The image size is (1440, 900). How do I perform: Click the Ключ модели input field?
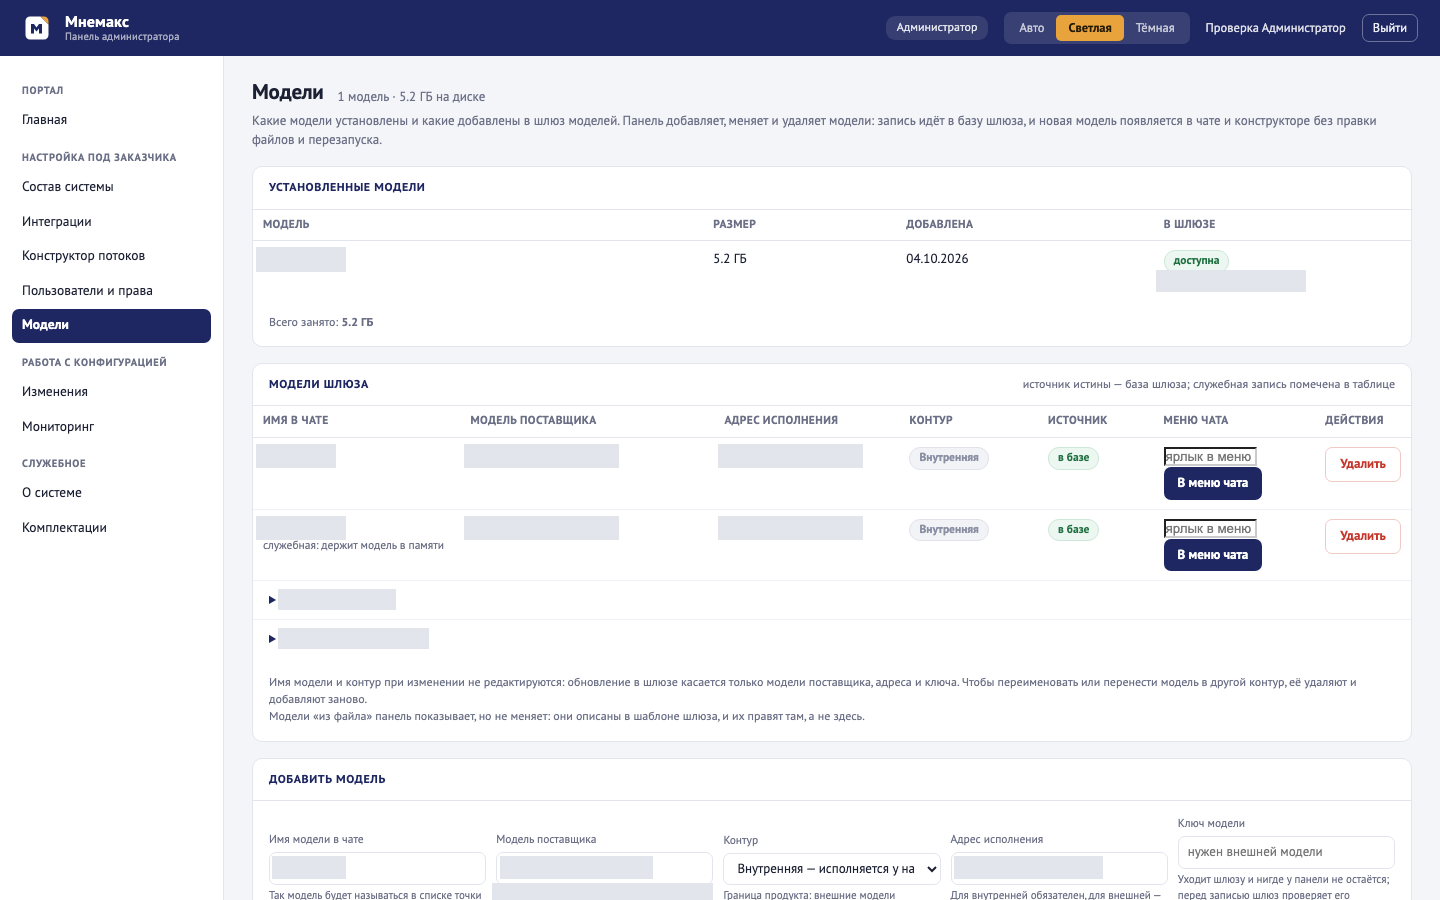point(1286,852)
